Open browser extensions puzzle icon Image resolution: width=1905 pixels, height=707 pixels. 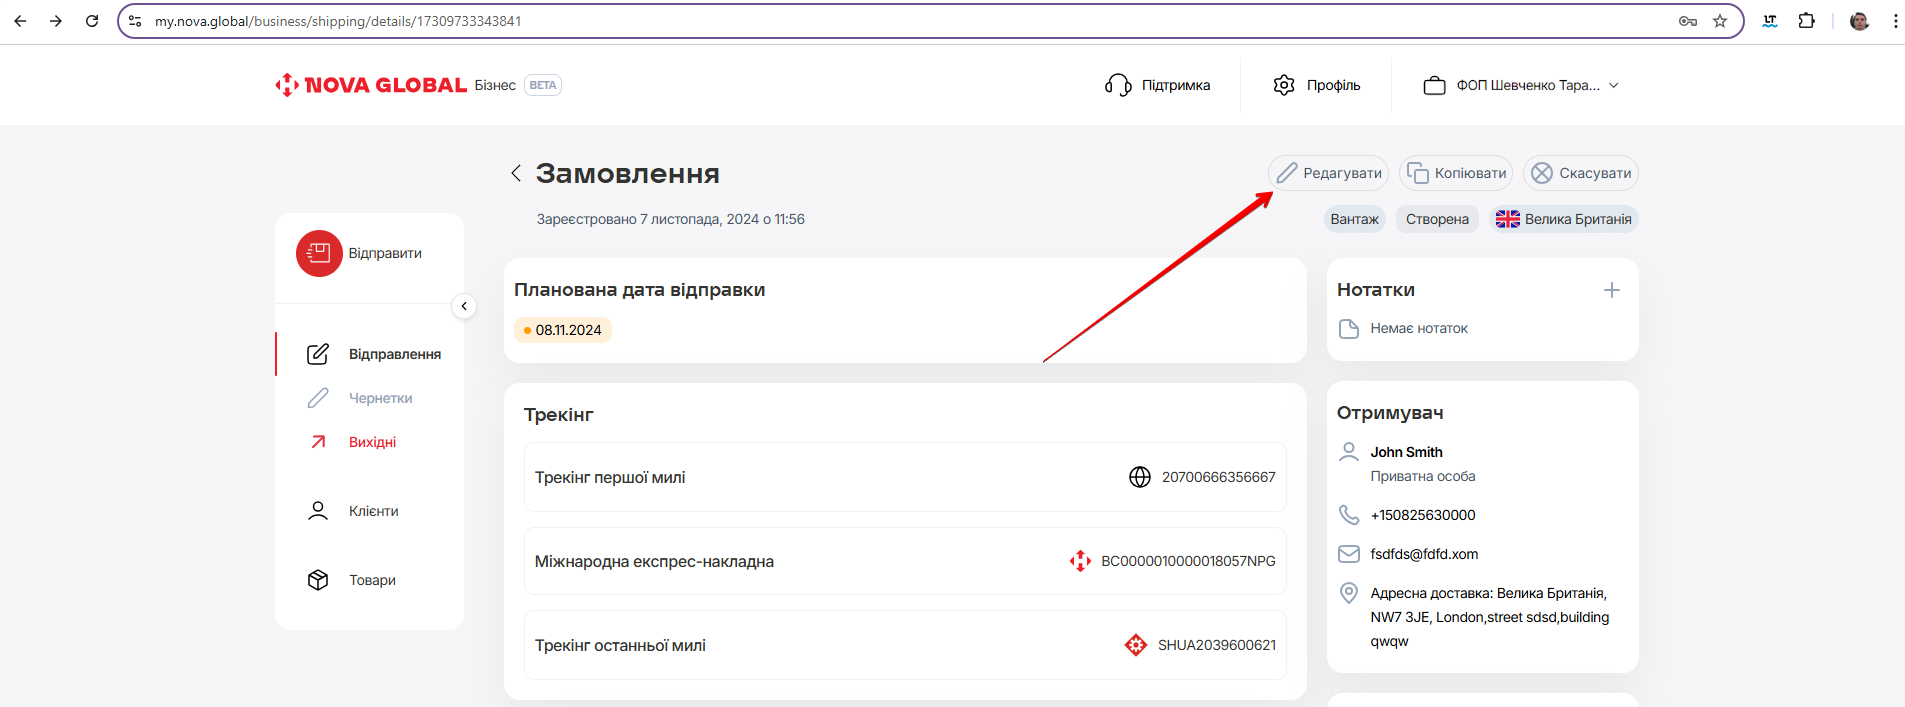click(1806, 21)
